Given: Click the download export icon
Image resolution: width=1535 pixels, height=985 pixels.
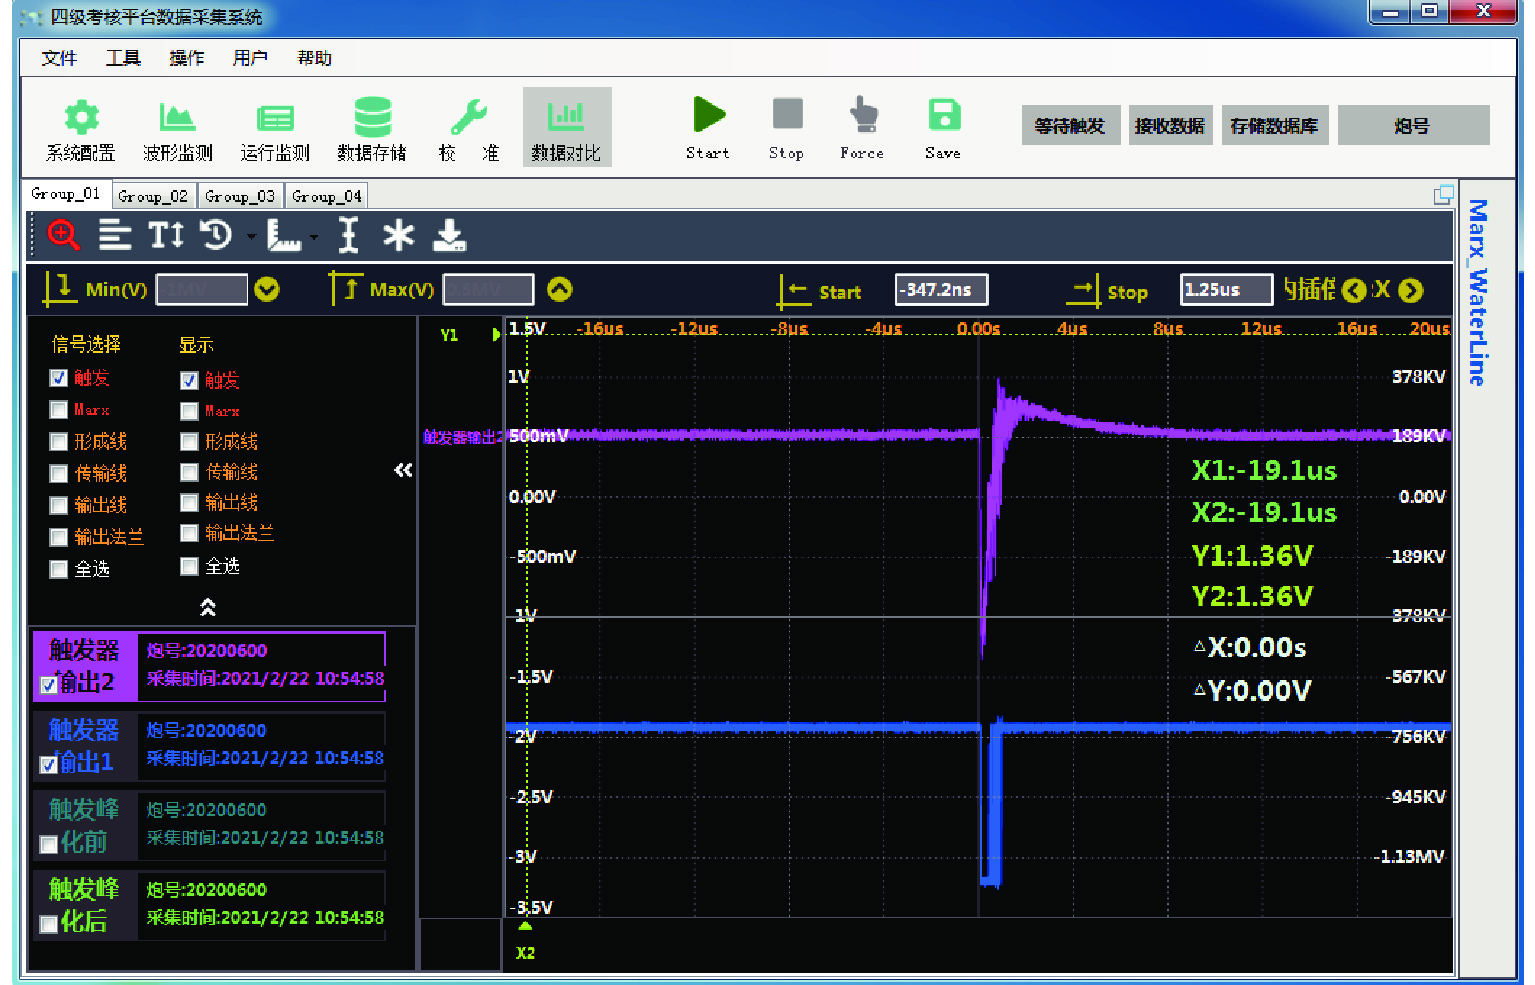Looking at the screenshot, I should pos(449,236).
